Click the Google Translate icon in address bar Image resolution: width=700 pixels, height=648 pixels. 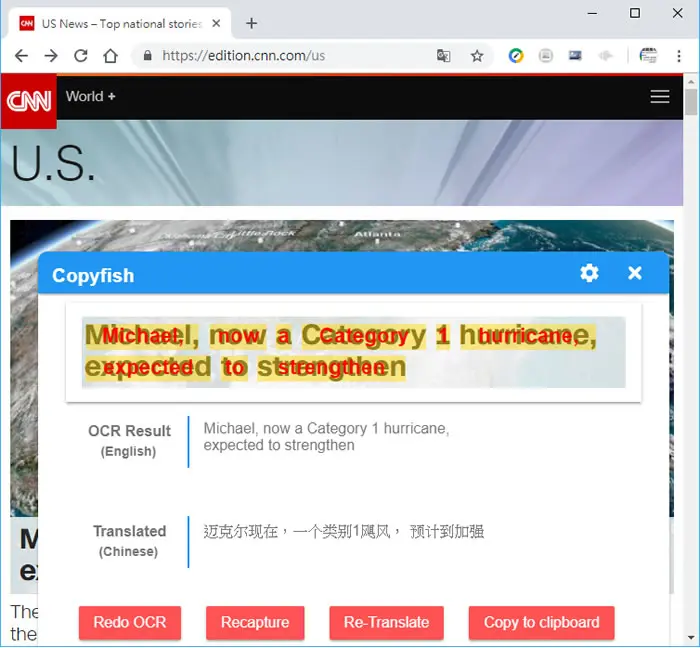443,56
